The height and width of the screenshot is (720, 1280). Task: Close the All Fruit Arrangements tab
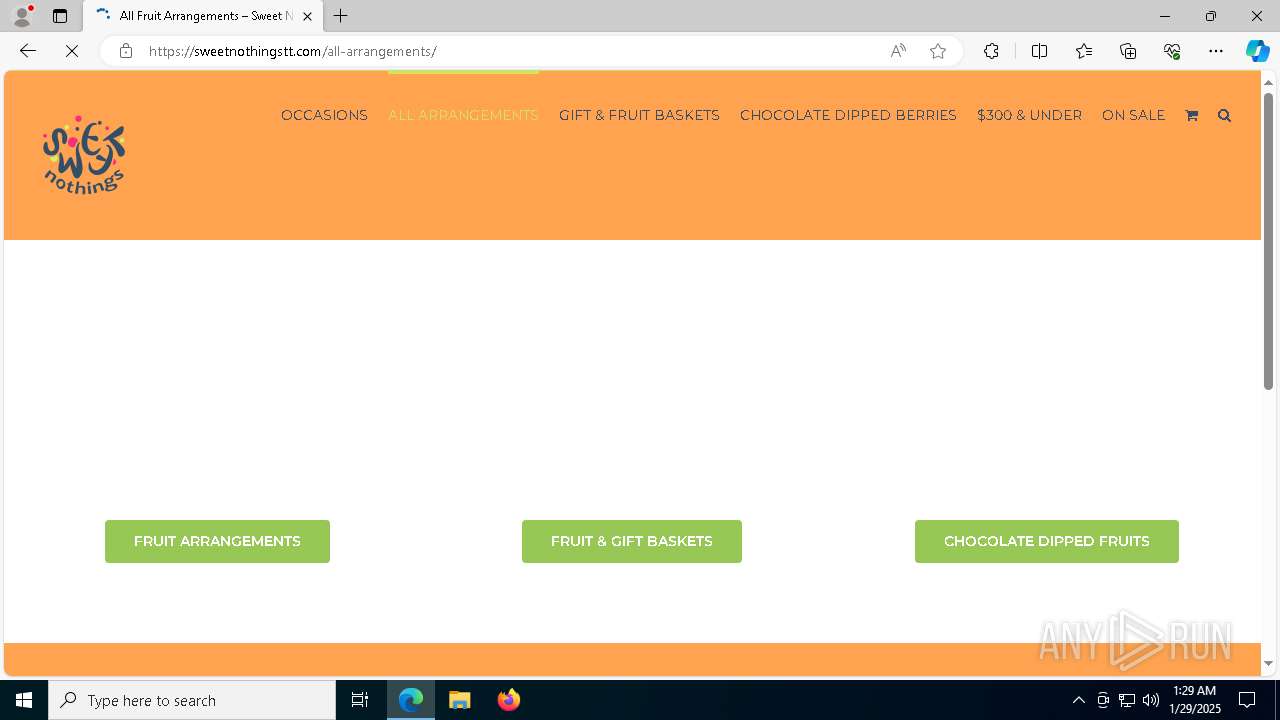(307, 16)
